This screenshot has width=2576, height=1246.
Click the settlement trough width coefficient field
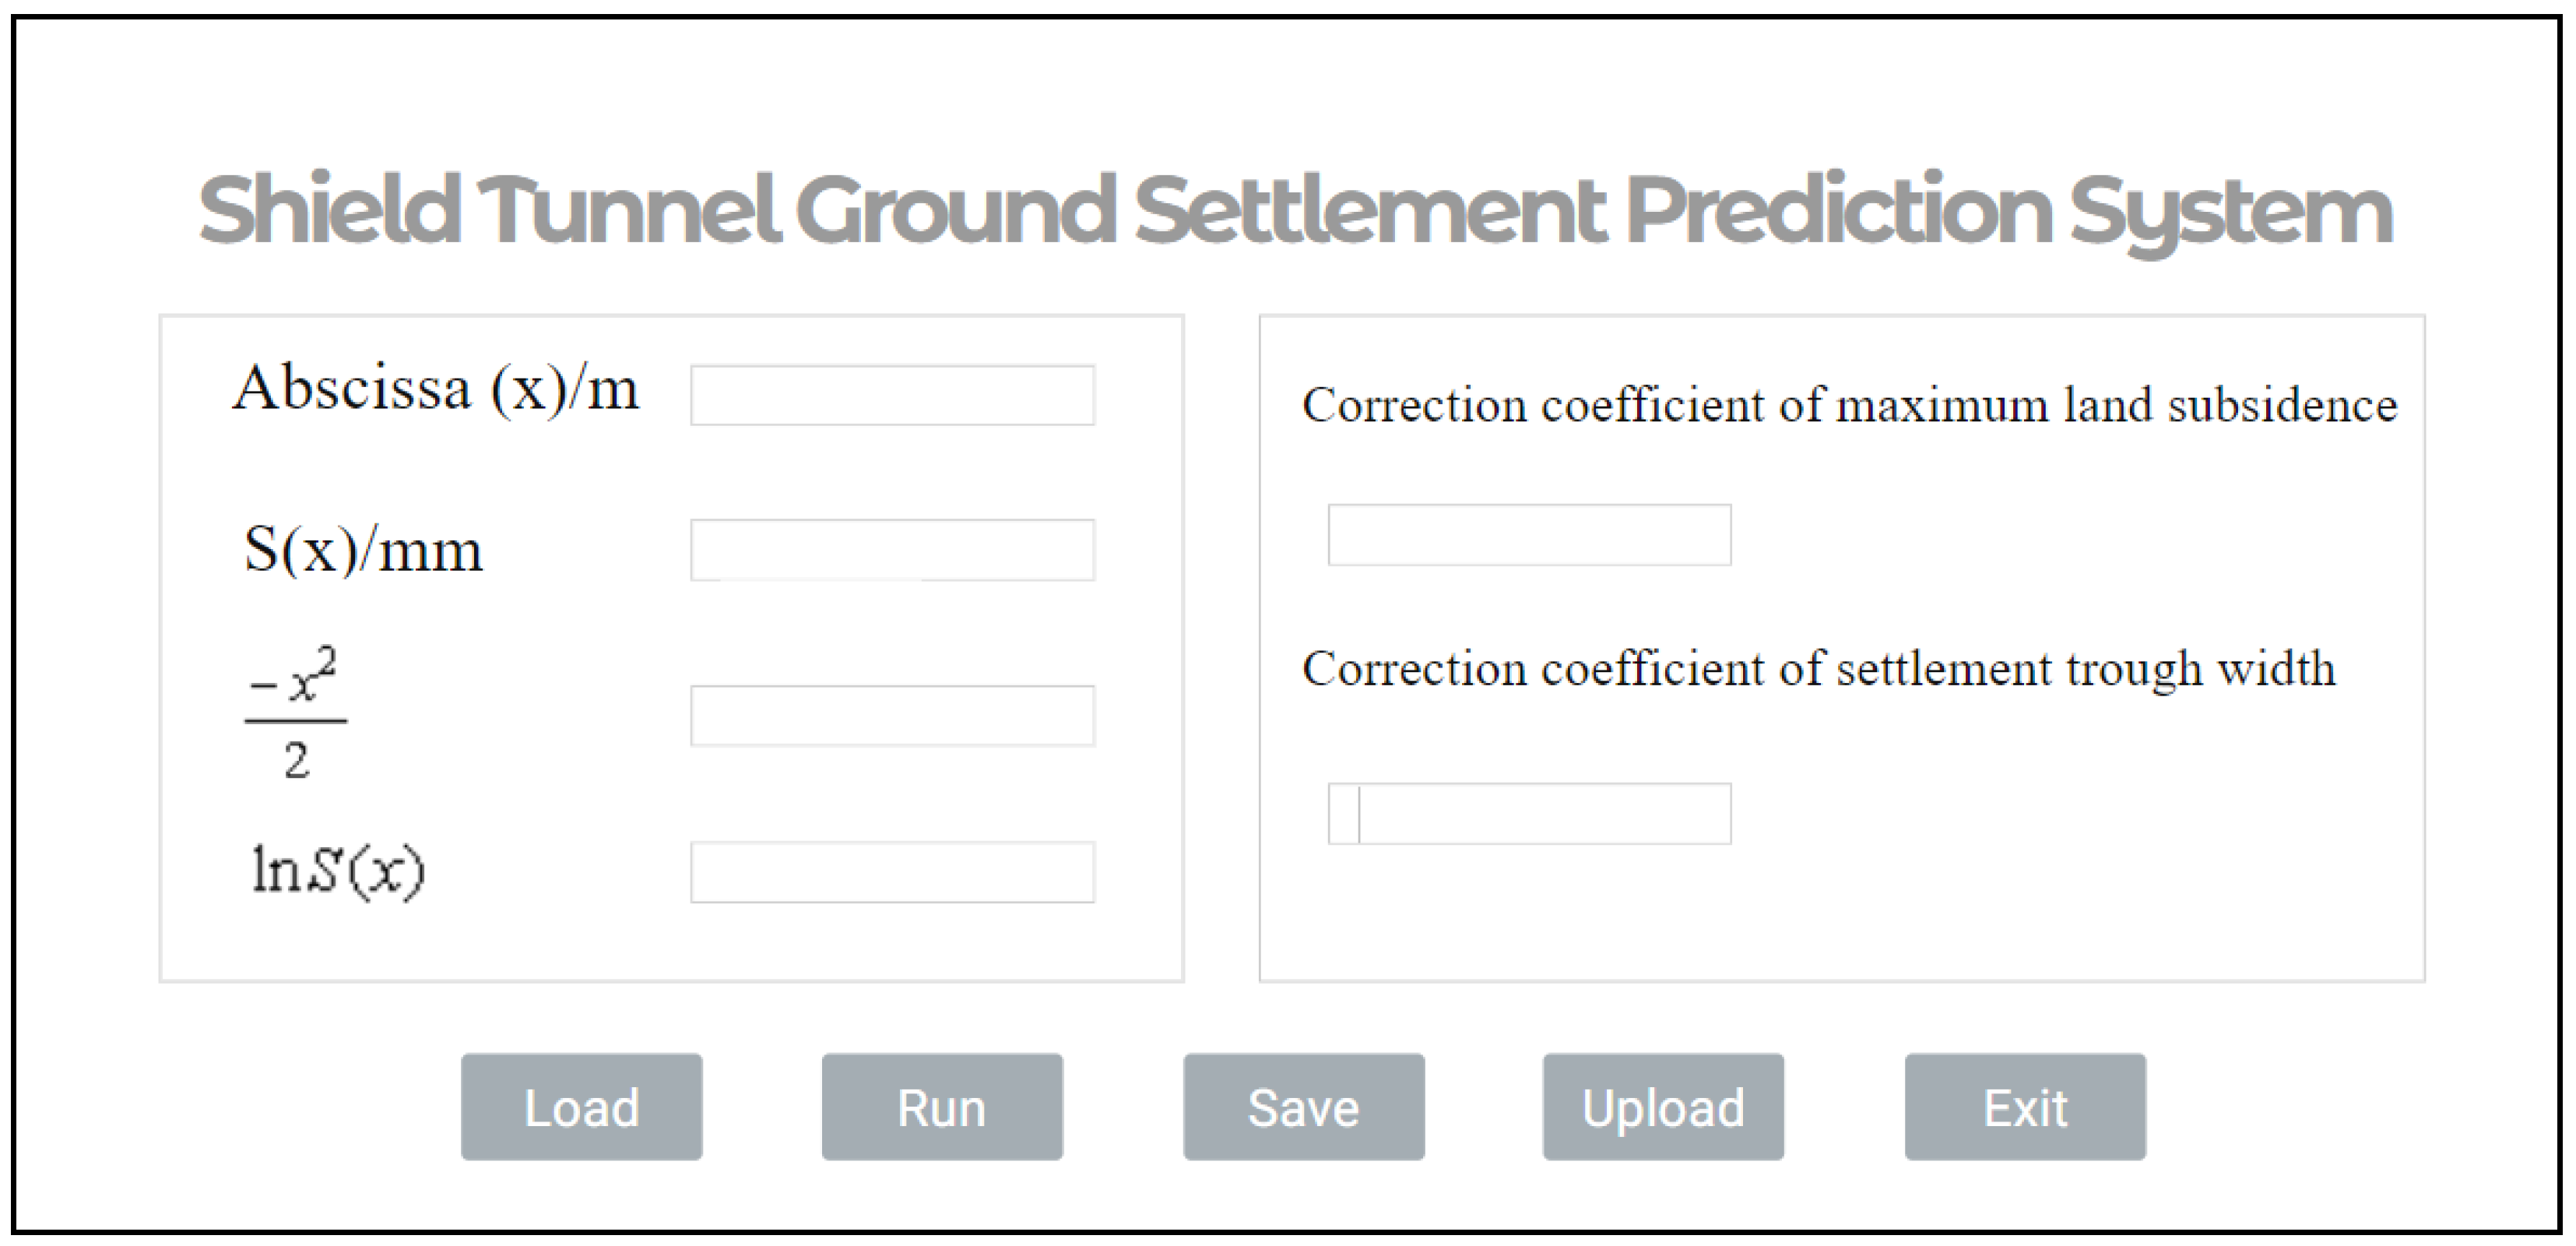1529,813
